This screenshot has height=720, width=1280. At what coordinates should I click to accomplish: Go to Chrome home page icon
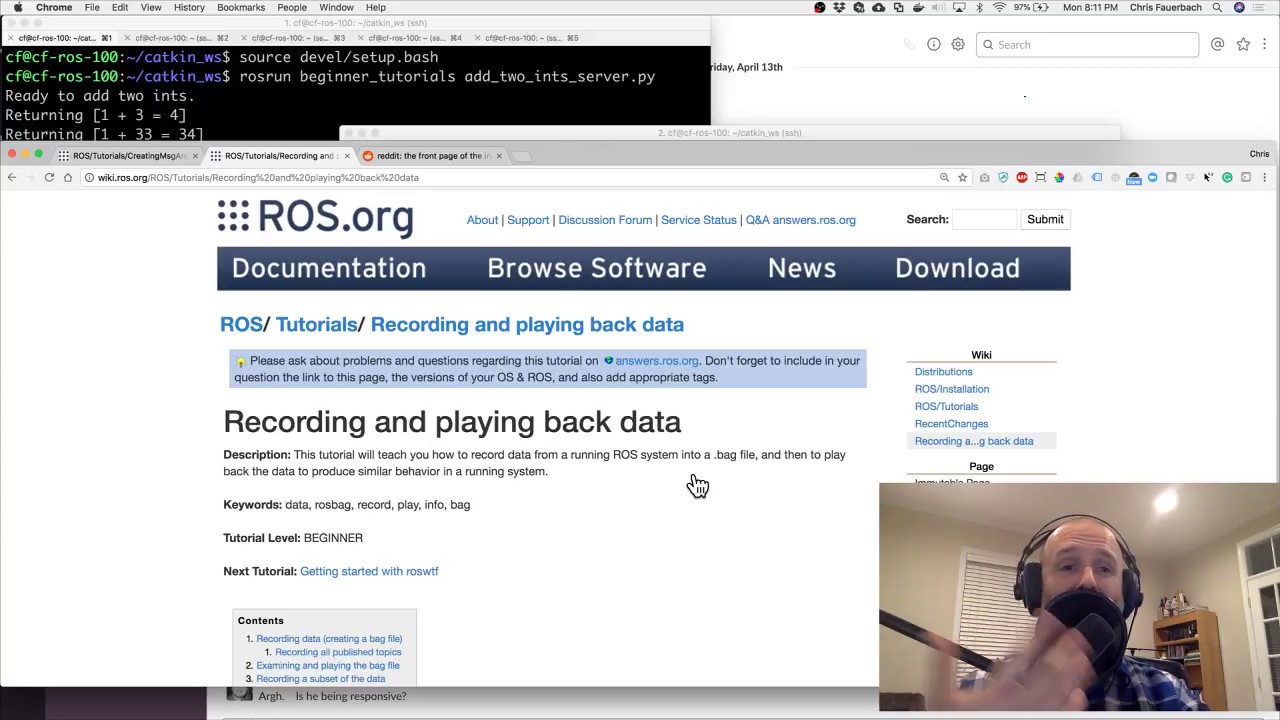pyautogui.click(x=68, y=177)
